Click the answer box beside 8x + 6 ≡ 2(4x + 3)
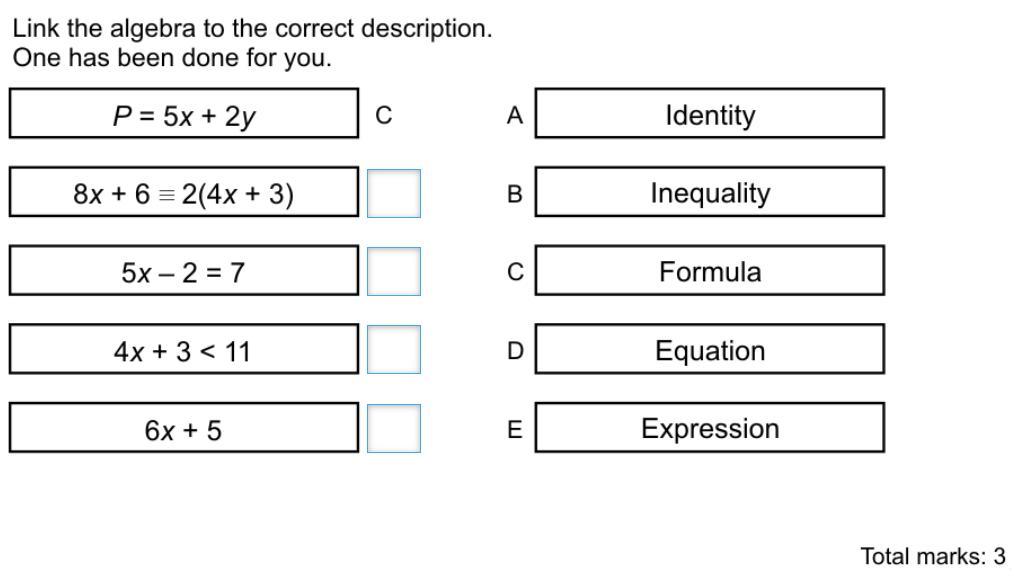Image resolution: width=1014 pixels, height=584 pixels. [x=394, y=193]
